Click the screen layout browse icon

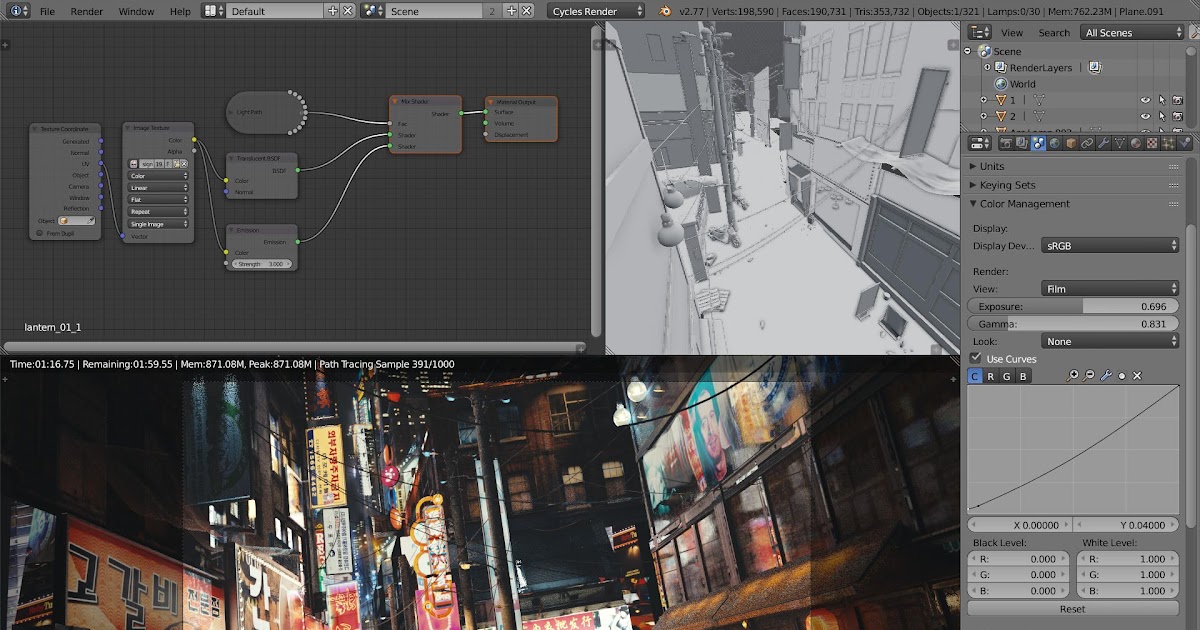(213, 11)
